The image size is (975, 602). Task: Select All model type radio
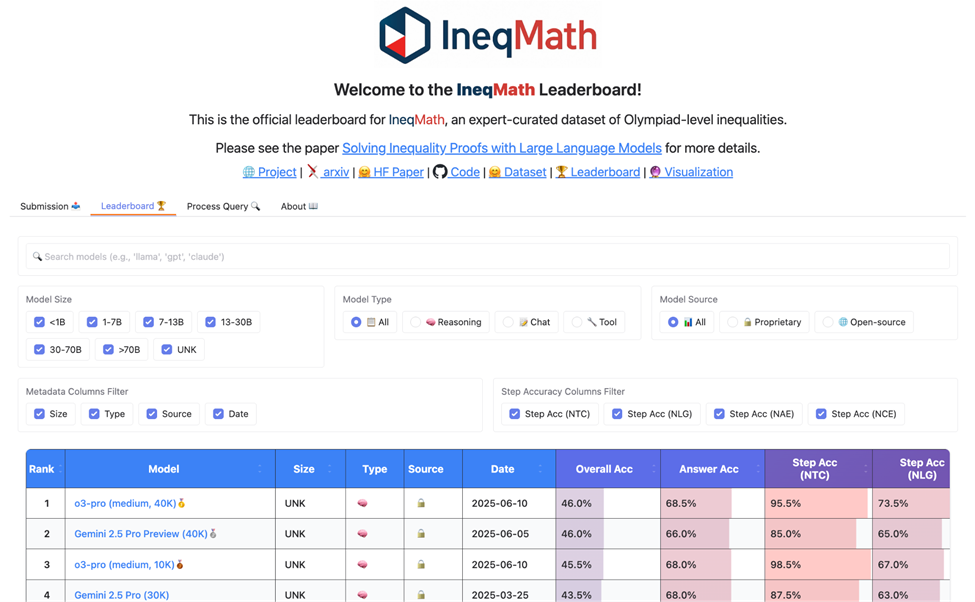[356, 322]
